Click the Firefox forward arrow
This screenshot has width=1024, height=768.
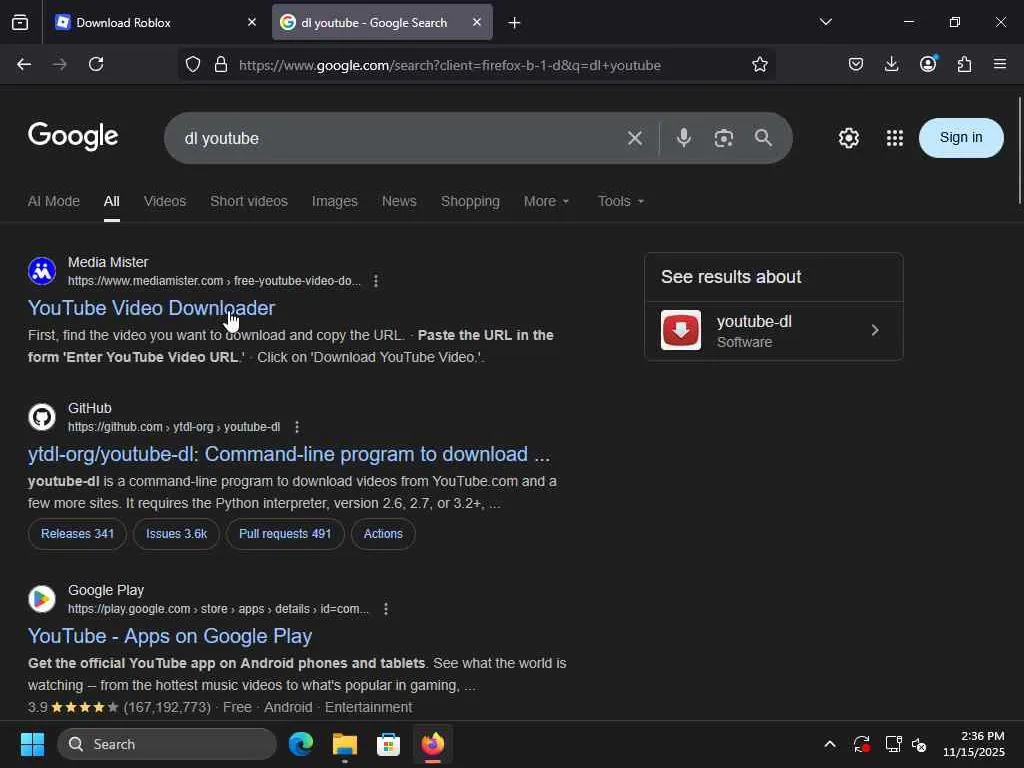[x=59, y=64]
